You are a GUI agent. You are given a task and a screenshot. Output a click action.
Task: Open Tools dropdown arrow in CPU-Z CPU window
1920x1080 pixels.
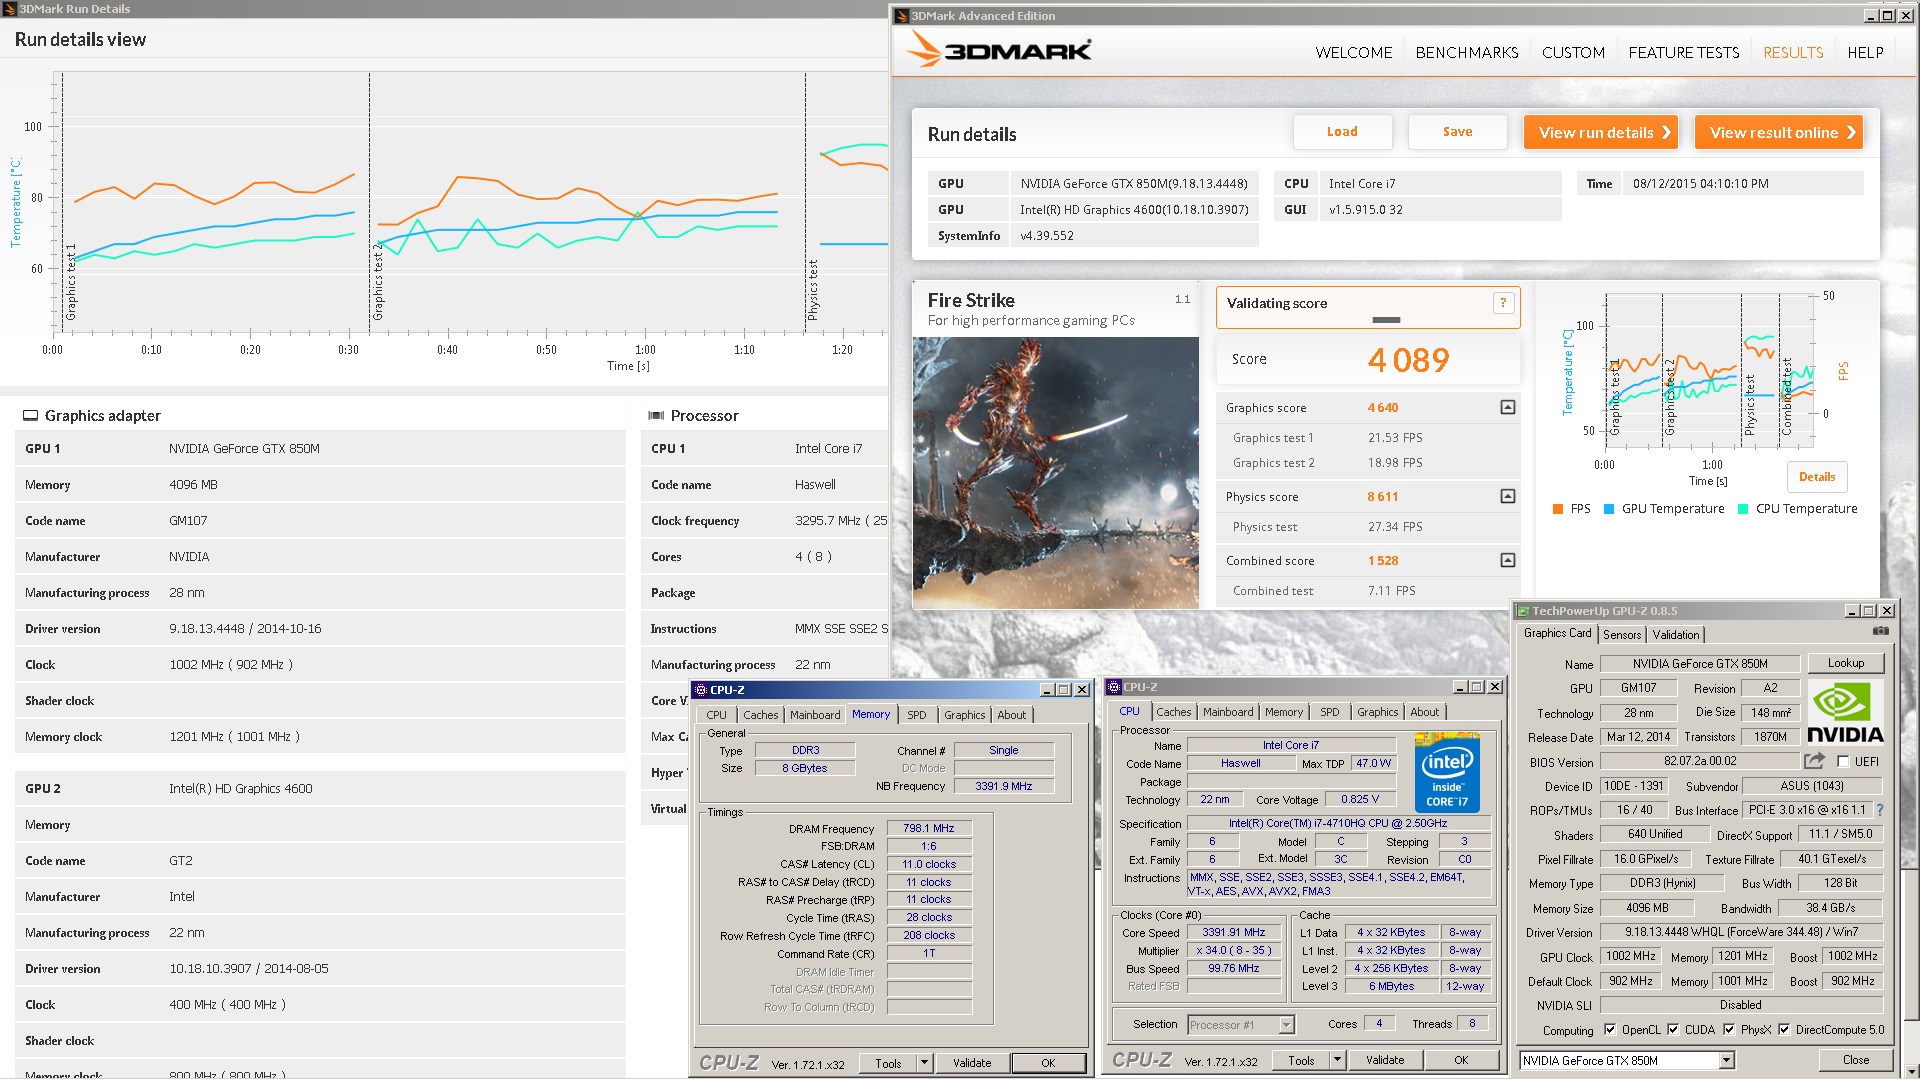1337,1060
